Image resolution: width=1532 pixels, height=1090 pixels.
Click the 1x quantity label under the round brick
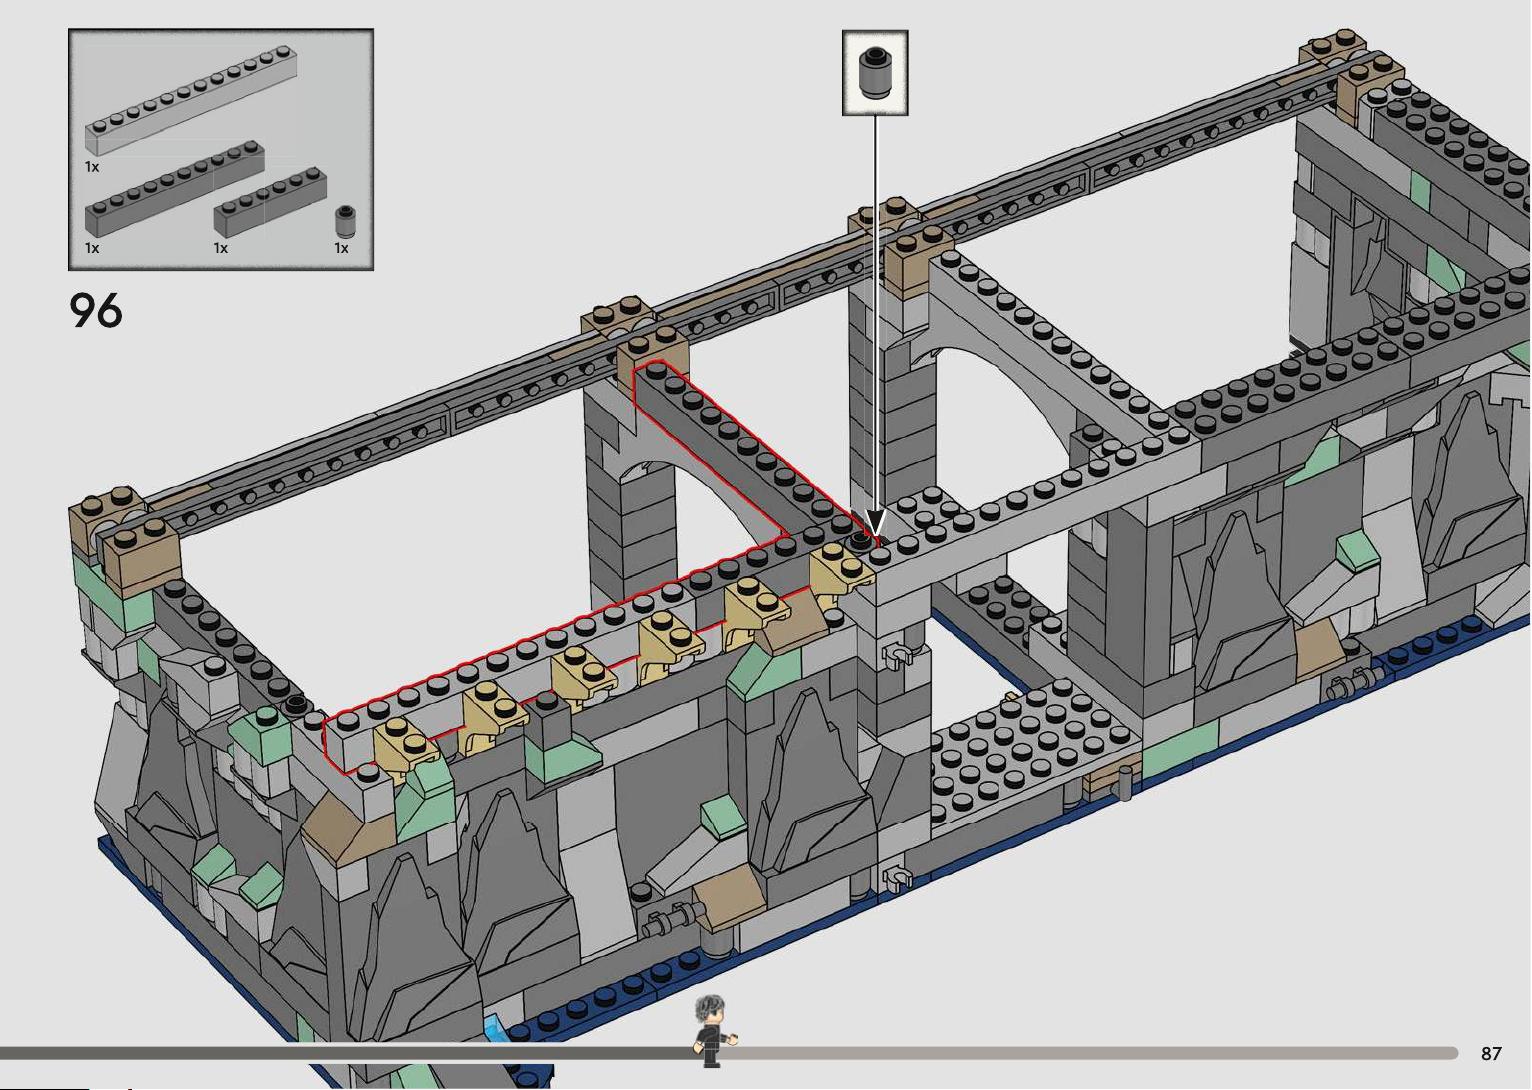tap(341, 248)
